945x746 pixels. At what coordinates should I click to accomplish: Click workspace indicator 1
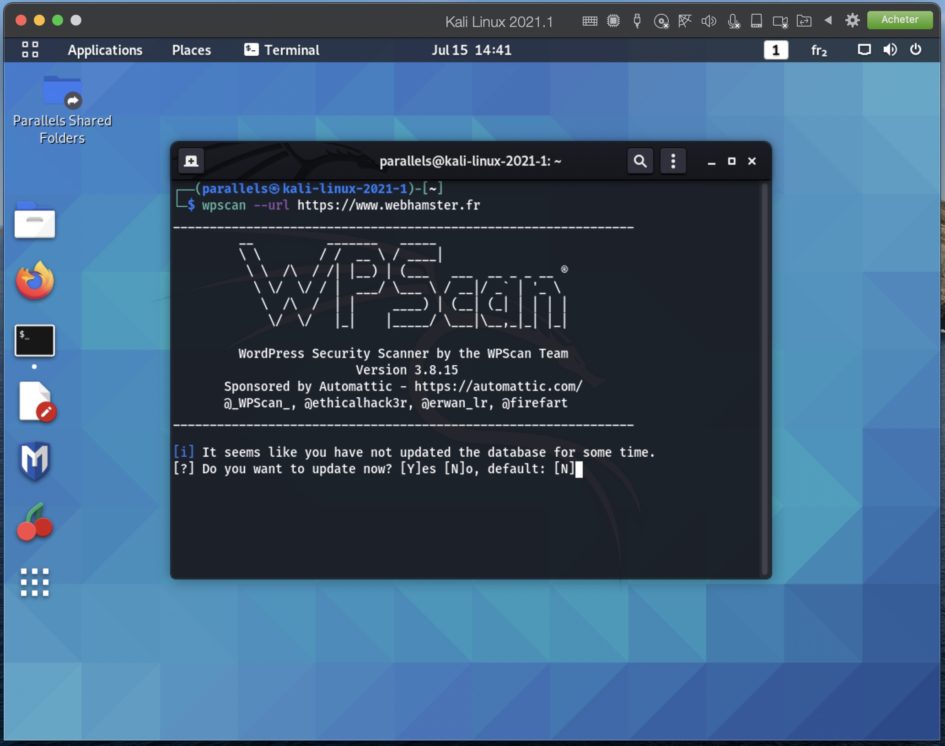(x=776, y=50)
